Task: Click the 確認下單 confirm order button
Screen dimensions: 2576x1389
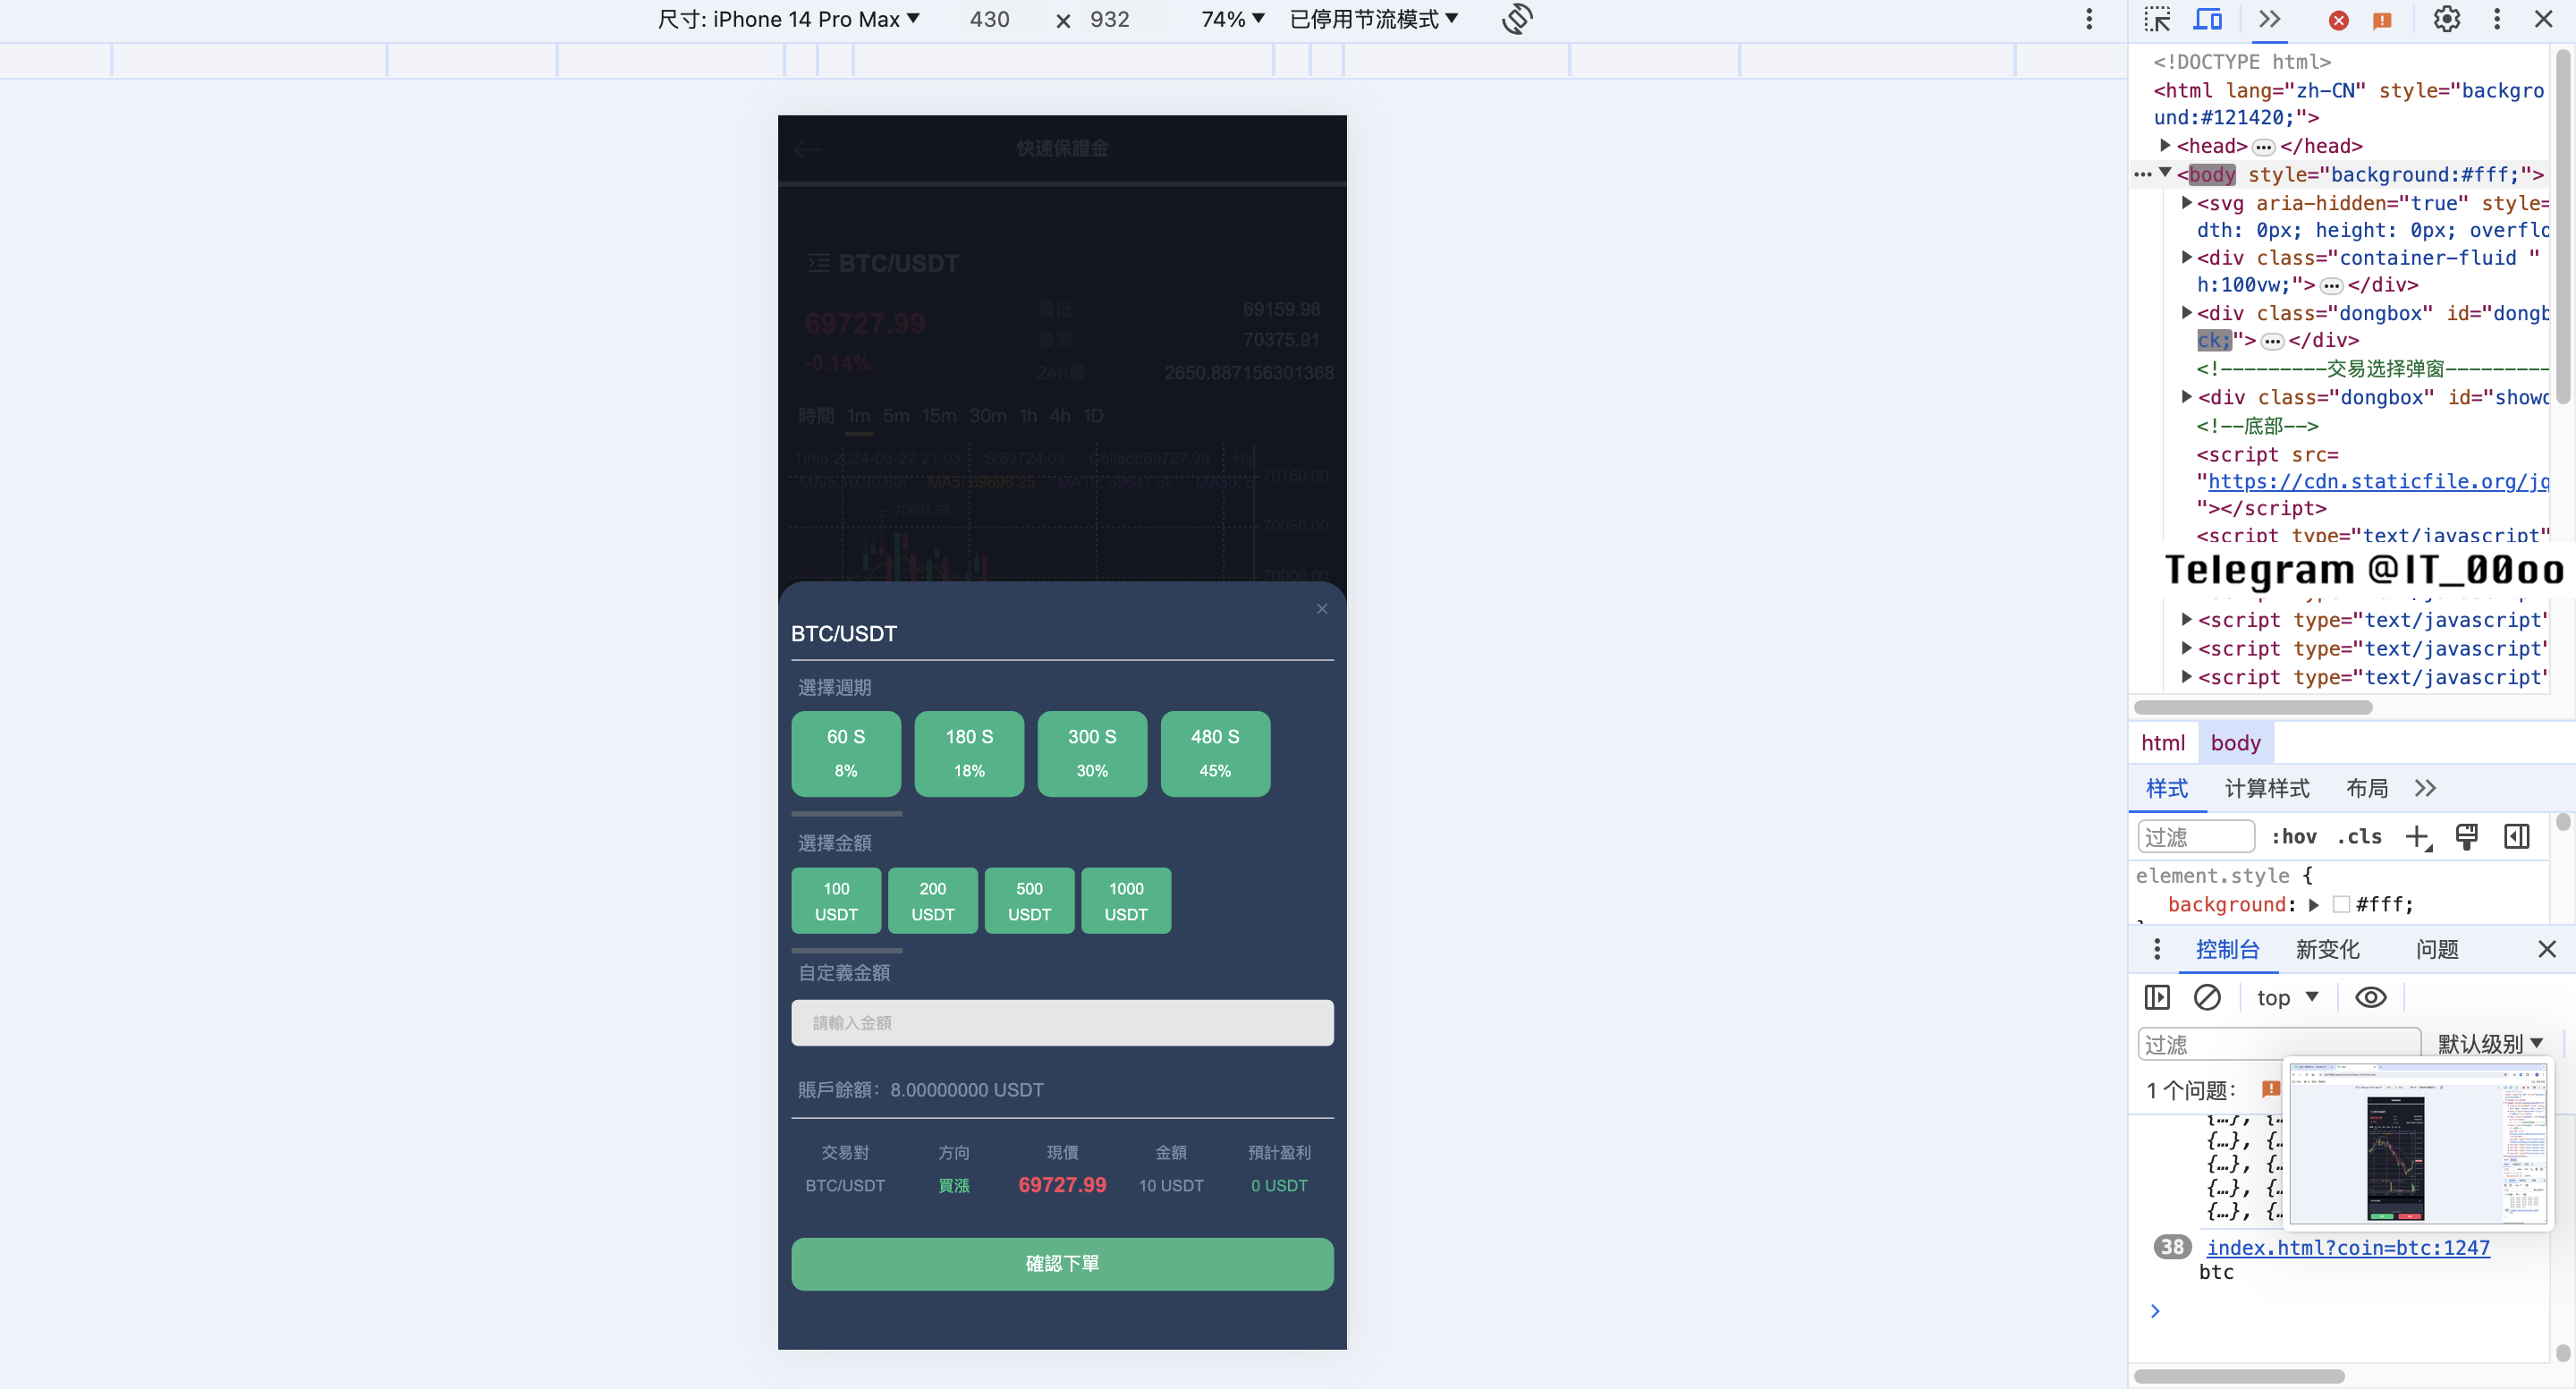Action: point(1062,1263)
